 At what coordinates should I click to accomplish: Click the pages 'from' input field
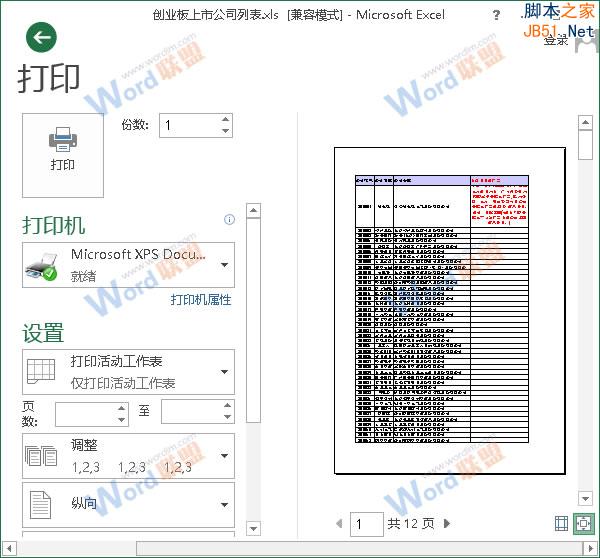tap(86, 414)
